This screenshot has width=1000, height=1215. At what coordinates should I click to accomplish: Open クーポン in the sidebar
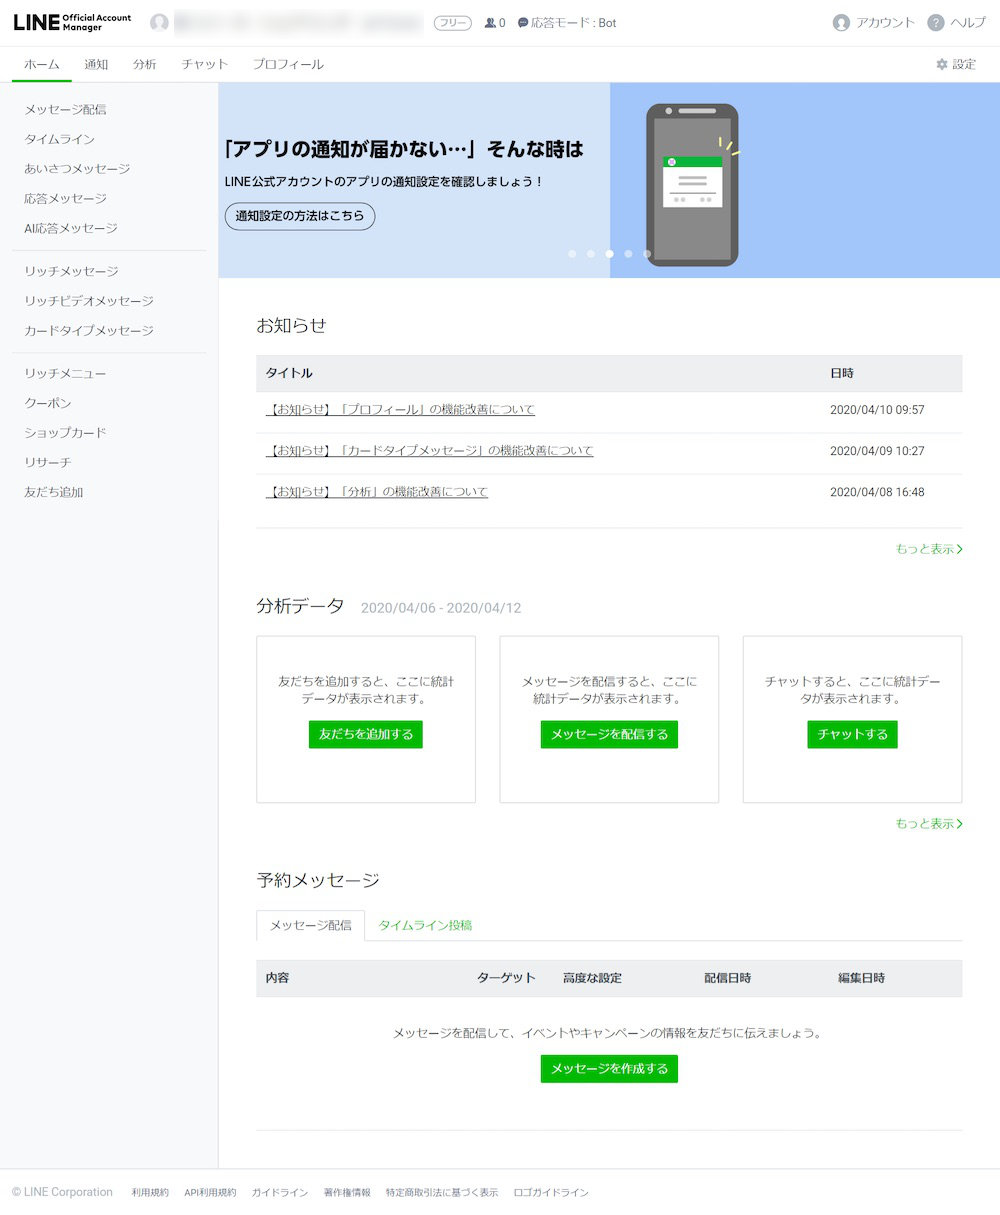(x=48, y=403)
